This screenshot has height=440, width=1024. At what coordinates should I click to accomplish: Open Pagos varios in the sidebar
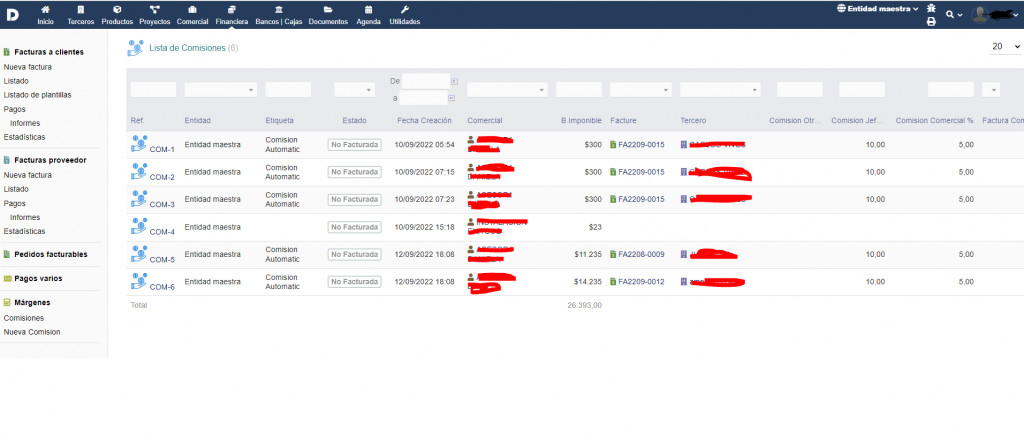pyautogui.click(x=39, y=278)
